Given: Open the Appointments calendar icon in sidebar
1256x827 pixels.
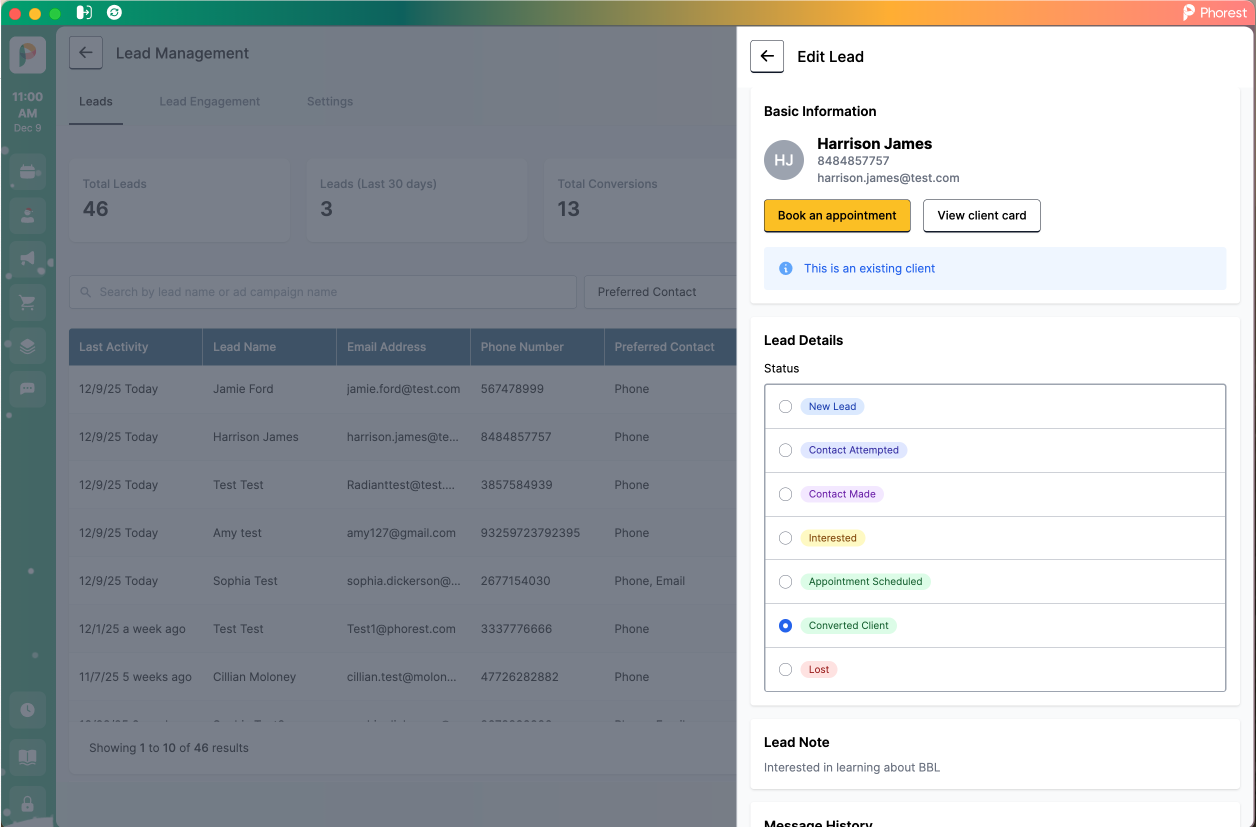Looking at the screenshot, I should pos(27,171).
